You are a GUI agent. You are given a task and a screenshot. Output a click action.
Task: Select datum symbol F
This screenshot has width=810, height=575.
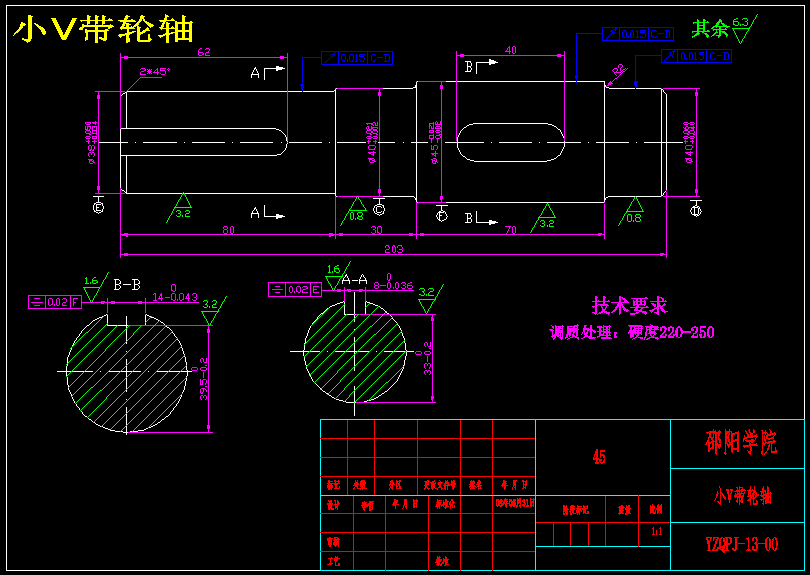tap(442, 215)
